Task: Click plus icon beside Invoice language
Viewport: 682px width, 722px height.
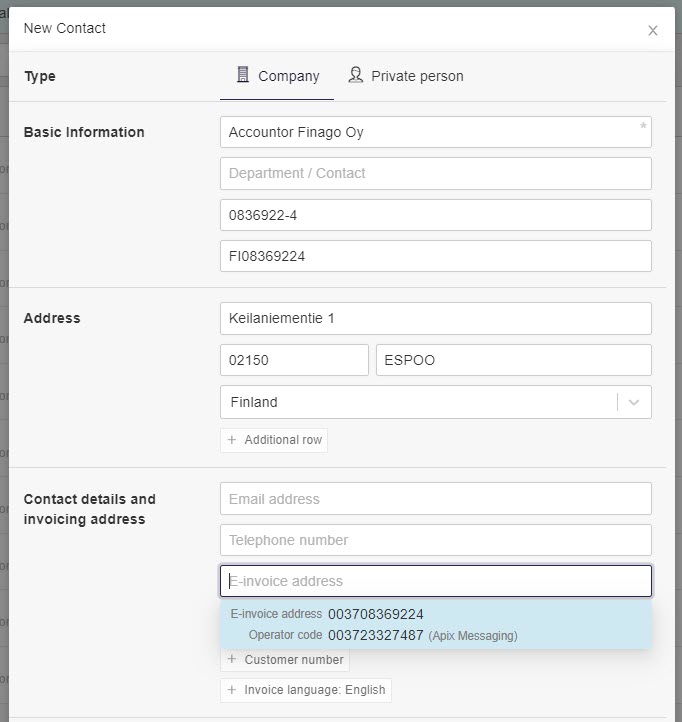Action: click(232, 690)
